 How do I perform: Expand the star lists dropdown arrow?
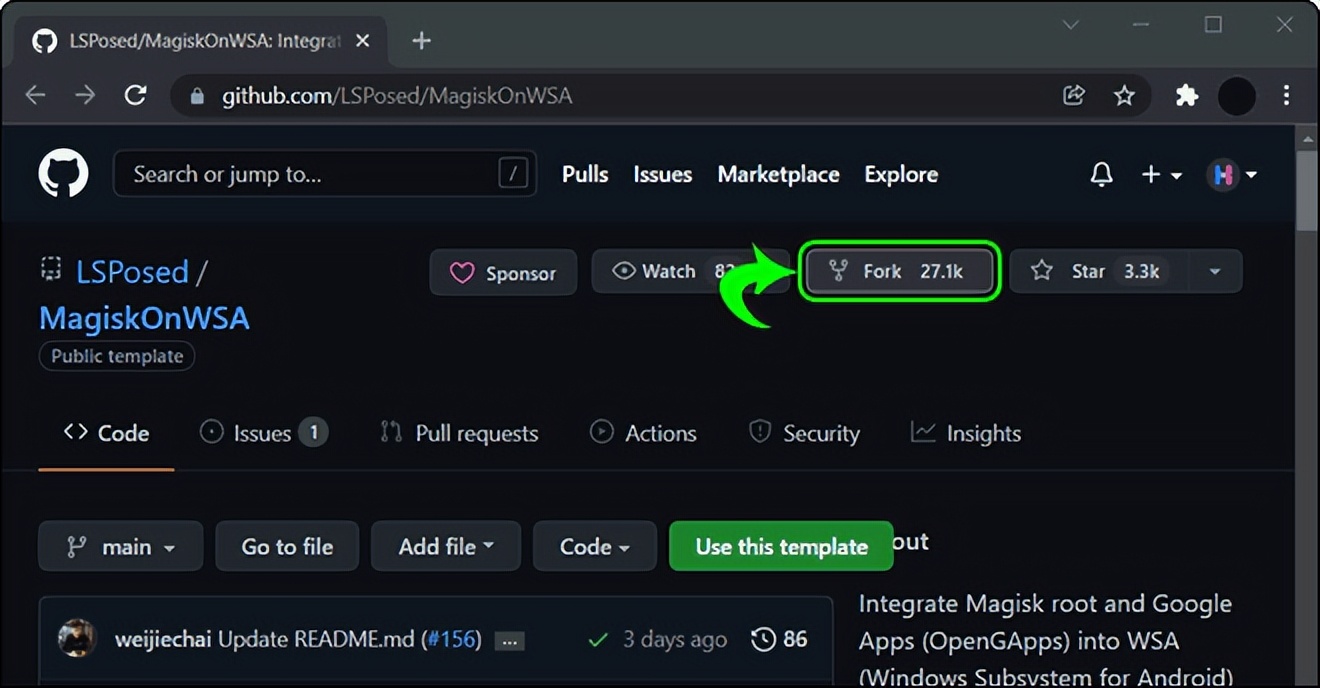tap(1215, 271)
